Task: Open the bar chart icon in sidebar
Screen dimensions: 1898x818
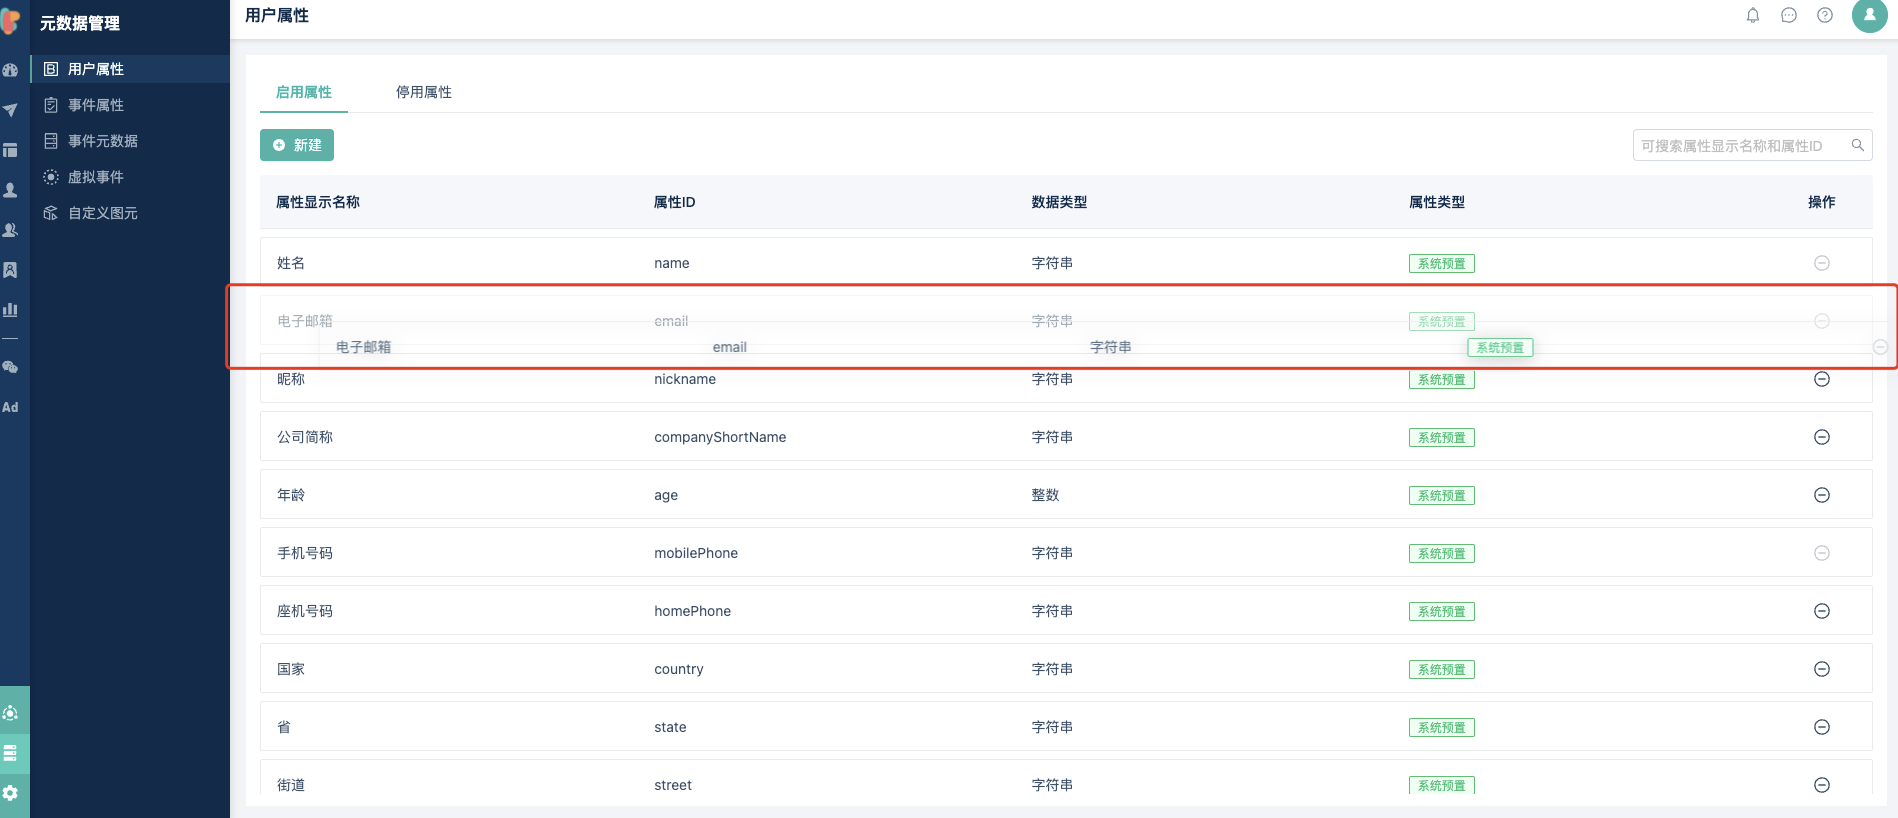Action: (x=10, y=309)
